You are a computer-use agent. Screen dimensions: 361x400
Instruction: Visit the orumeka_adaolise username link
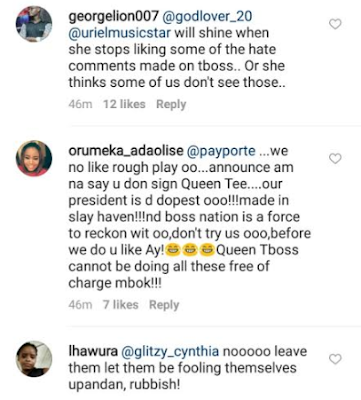tap(126, 151)
